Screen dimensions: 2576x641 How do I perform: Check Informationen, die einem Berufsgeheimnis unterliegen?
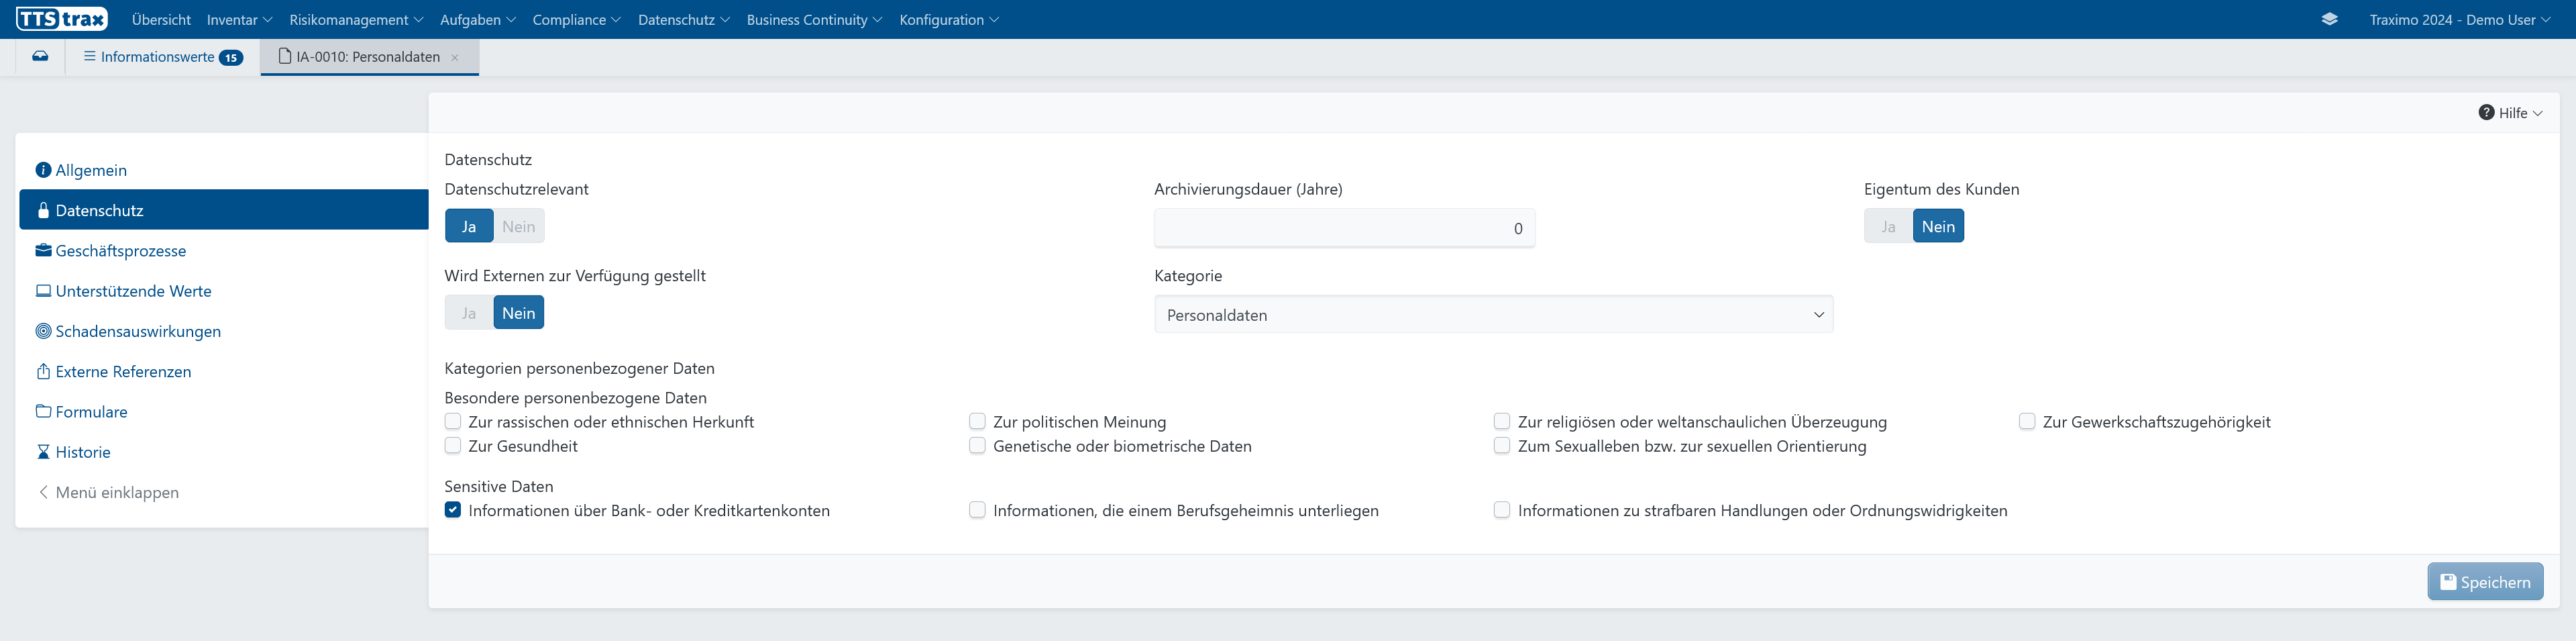click(977, 509)
